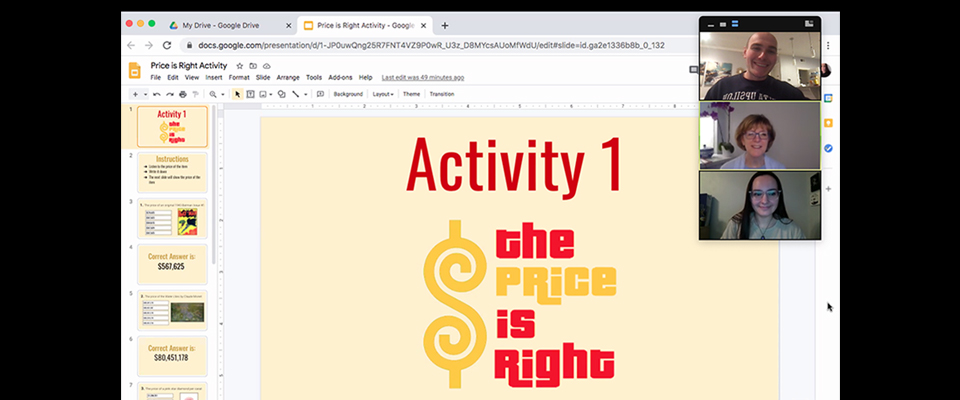The height and width of the screenshot is (400, 960).
Task: Open new slide layout dropdown arrow
Action: click(x=145, y=94)
